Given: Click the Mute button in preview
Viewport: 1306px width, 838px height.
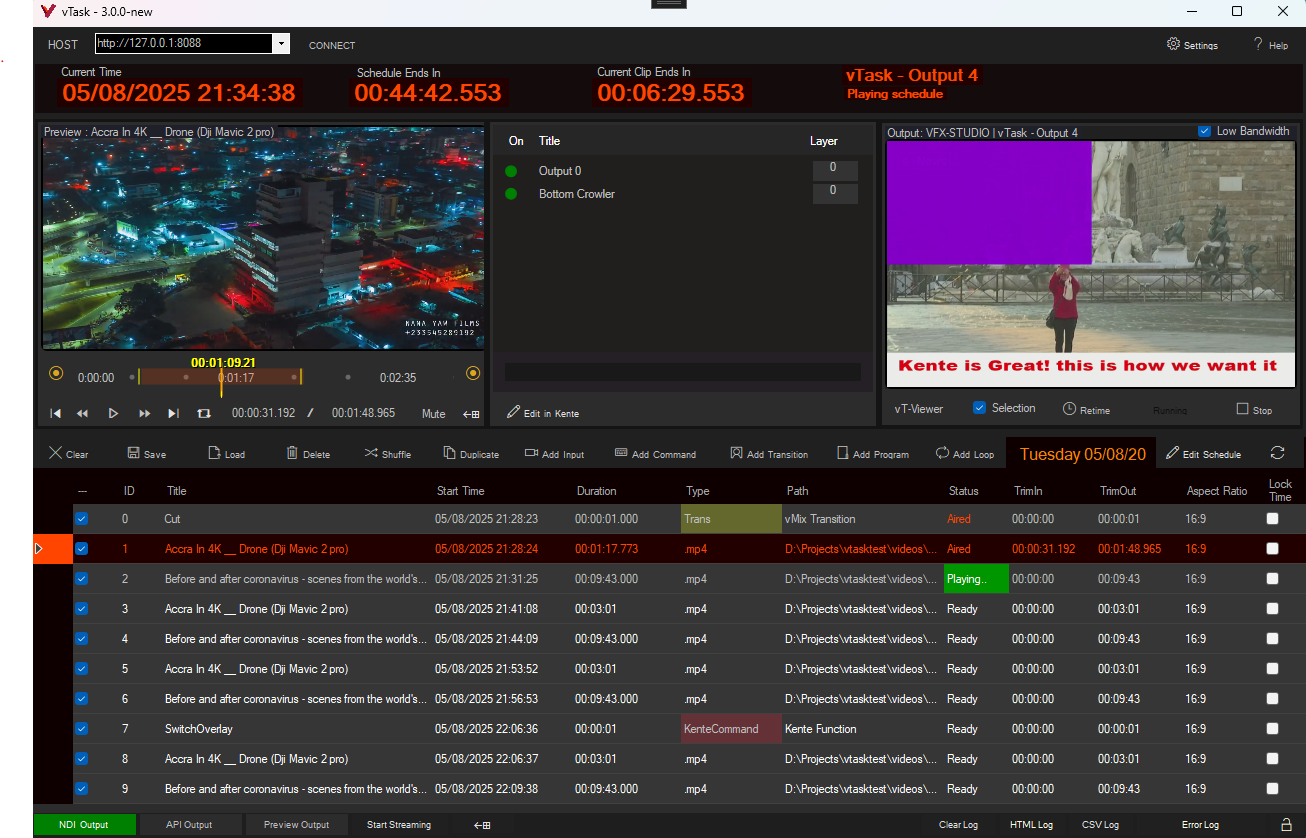Looking at the screenshot, I should click(433, 413).
